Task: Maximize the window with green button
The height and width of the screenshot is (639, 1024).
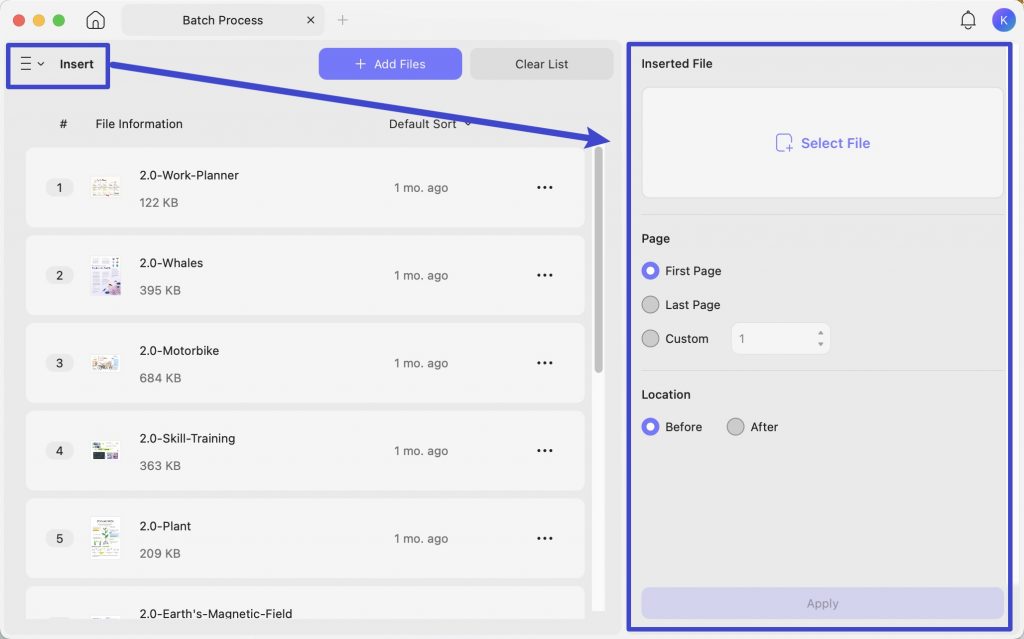Action: coord(59,20)
